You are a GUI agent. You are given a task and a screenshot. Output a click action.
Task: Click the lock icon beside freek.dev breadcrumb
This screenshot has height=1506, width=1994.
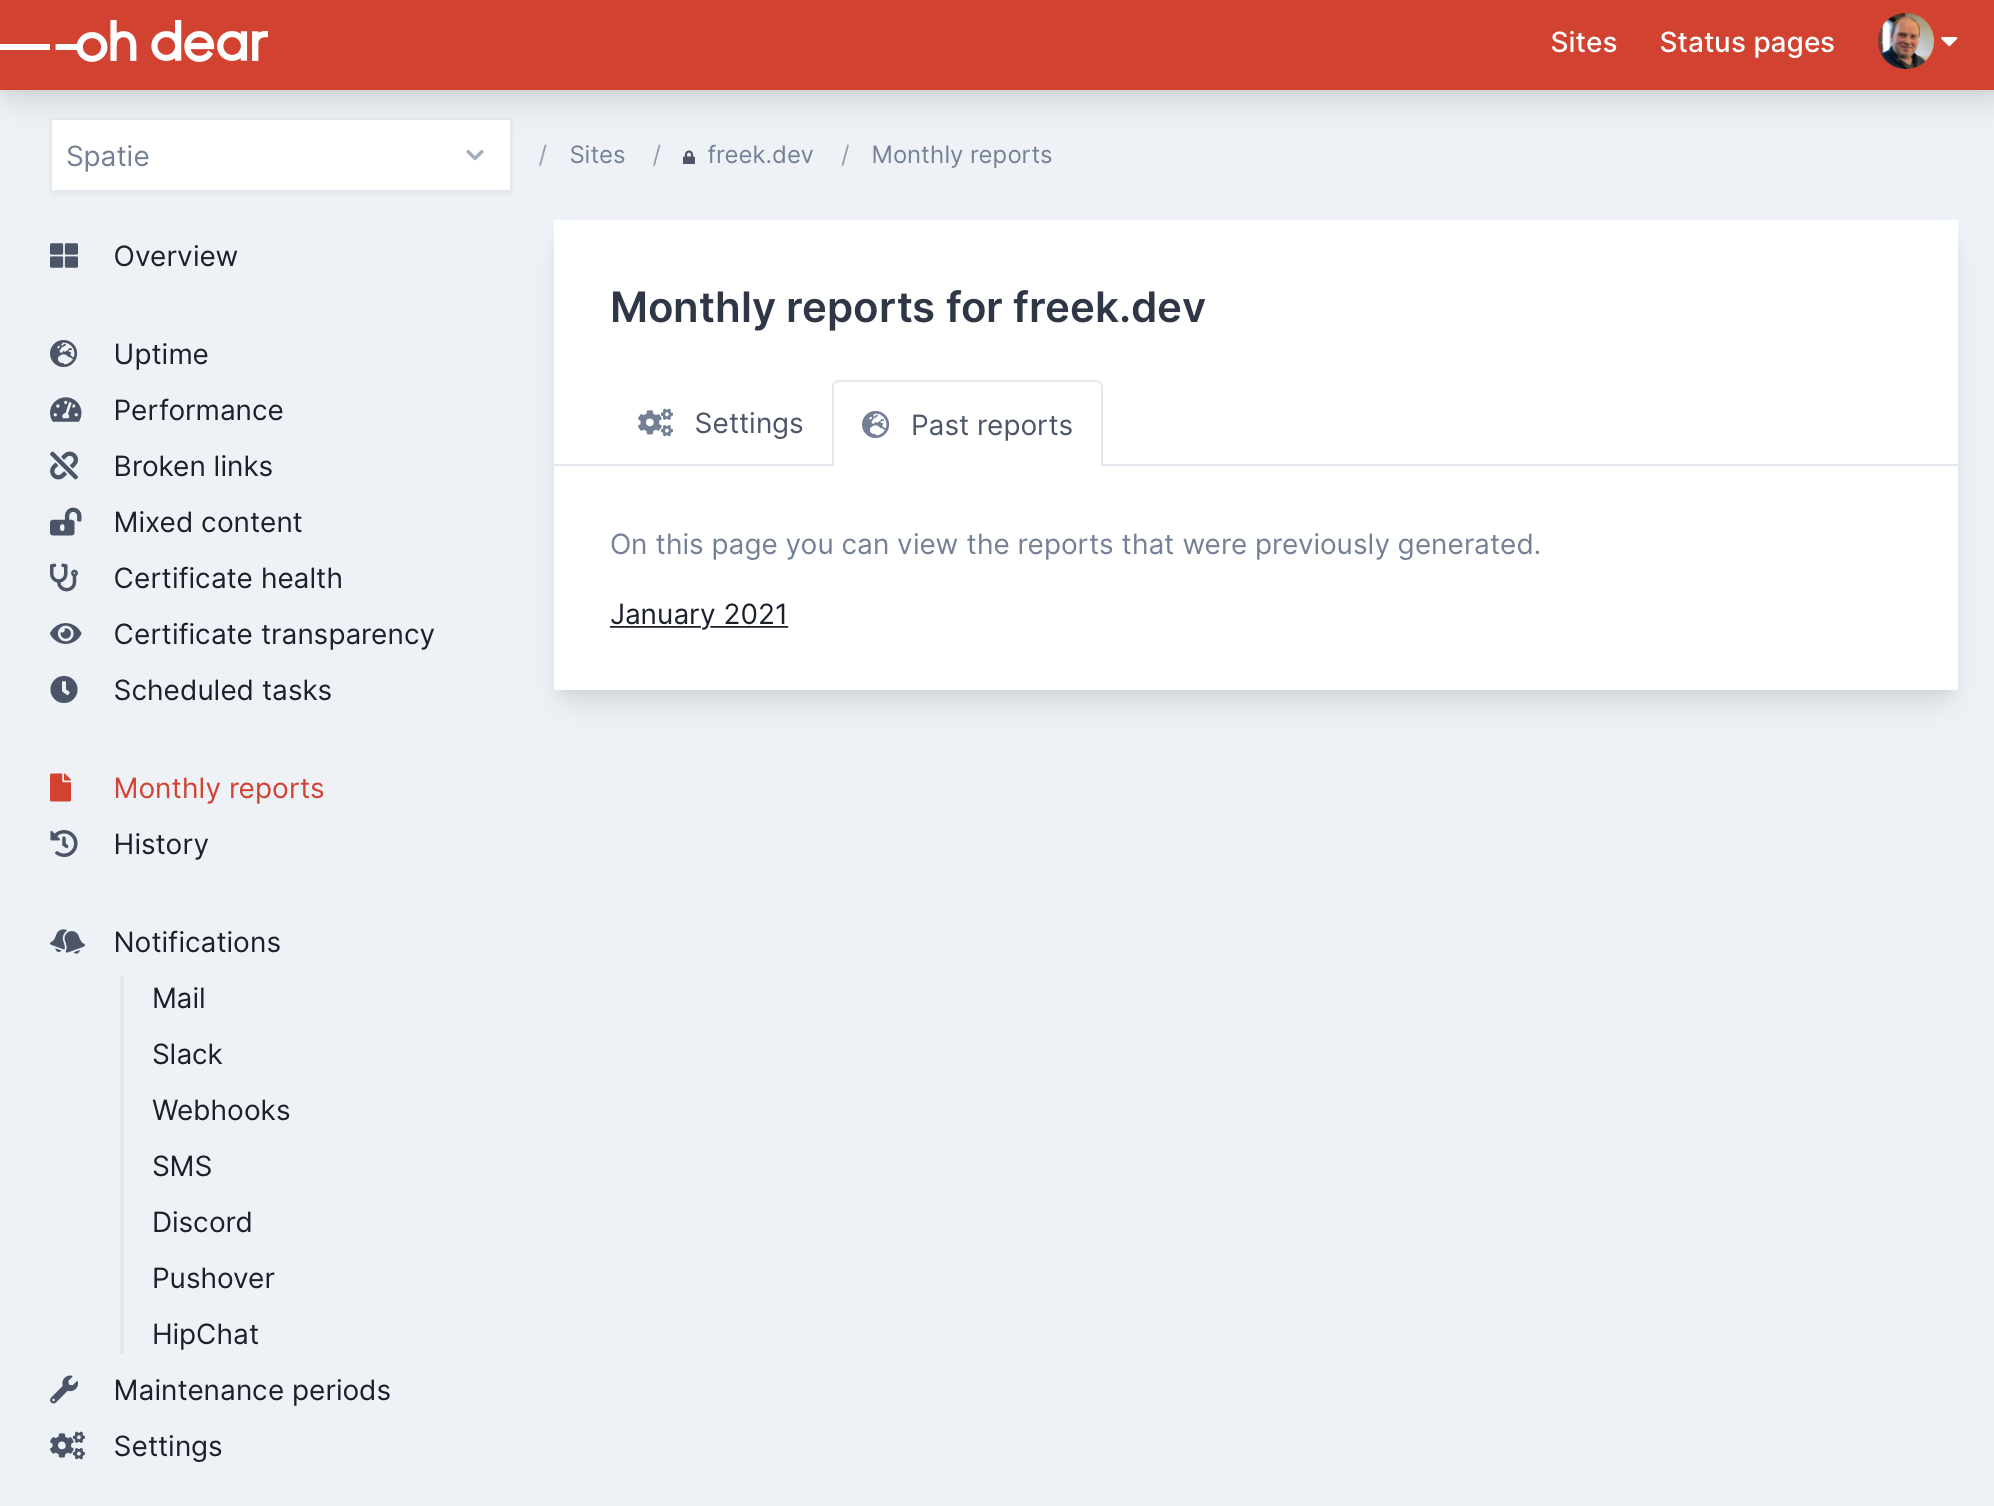(x=689, y=157)
